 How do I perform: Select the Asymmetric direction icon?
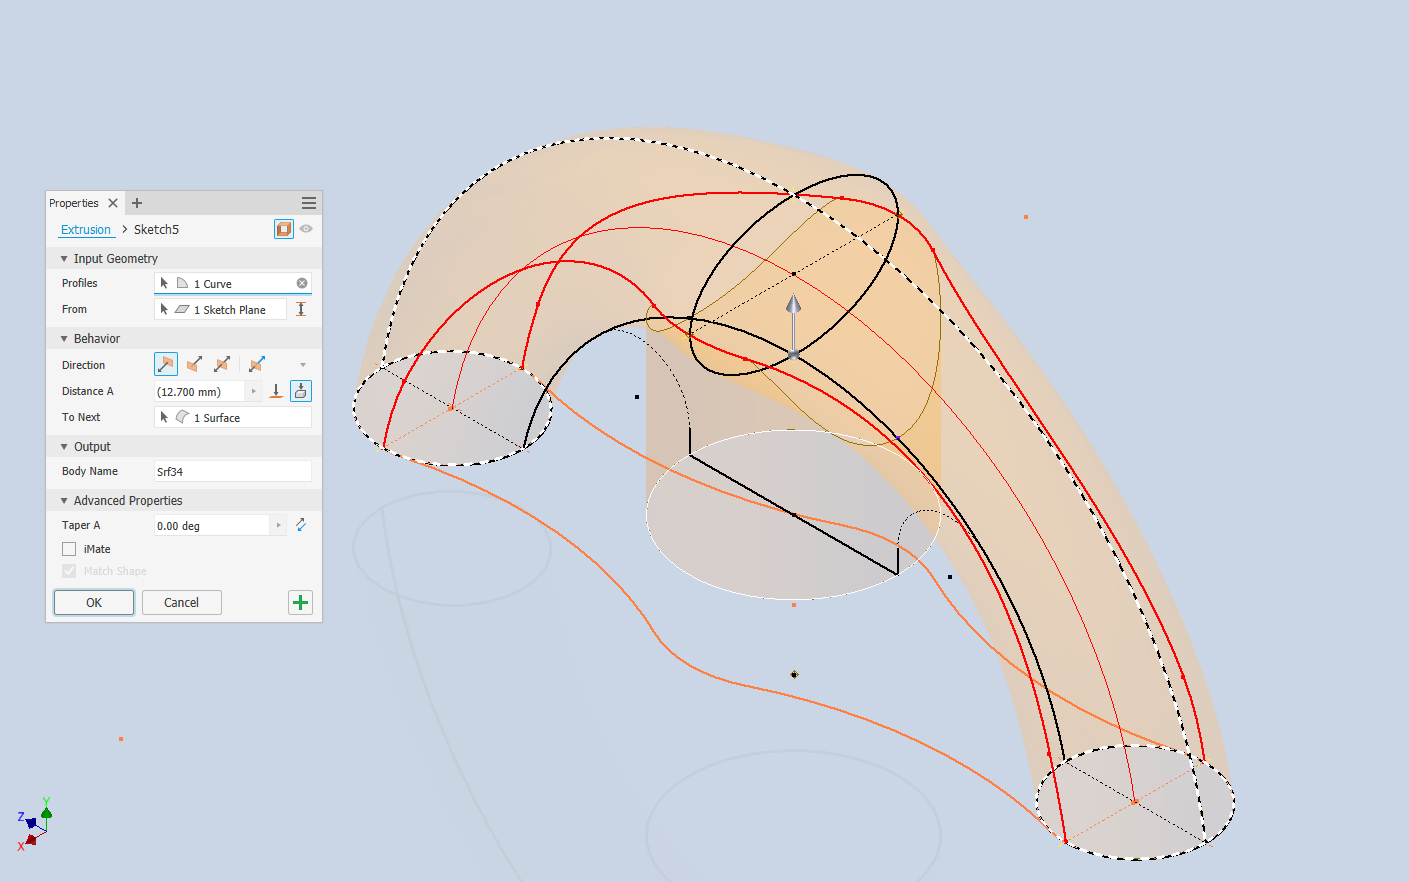257,364
